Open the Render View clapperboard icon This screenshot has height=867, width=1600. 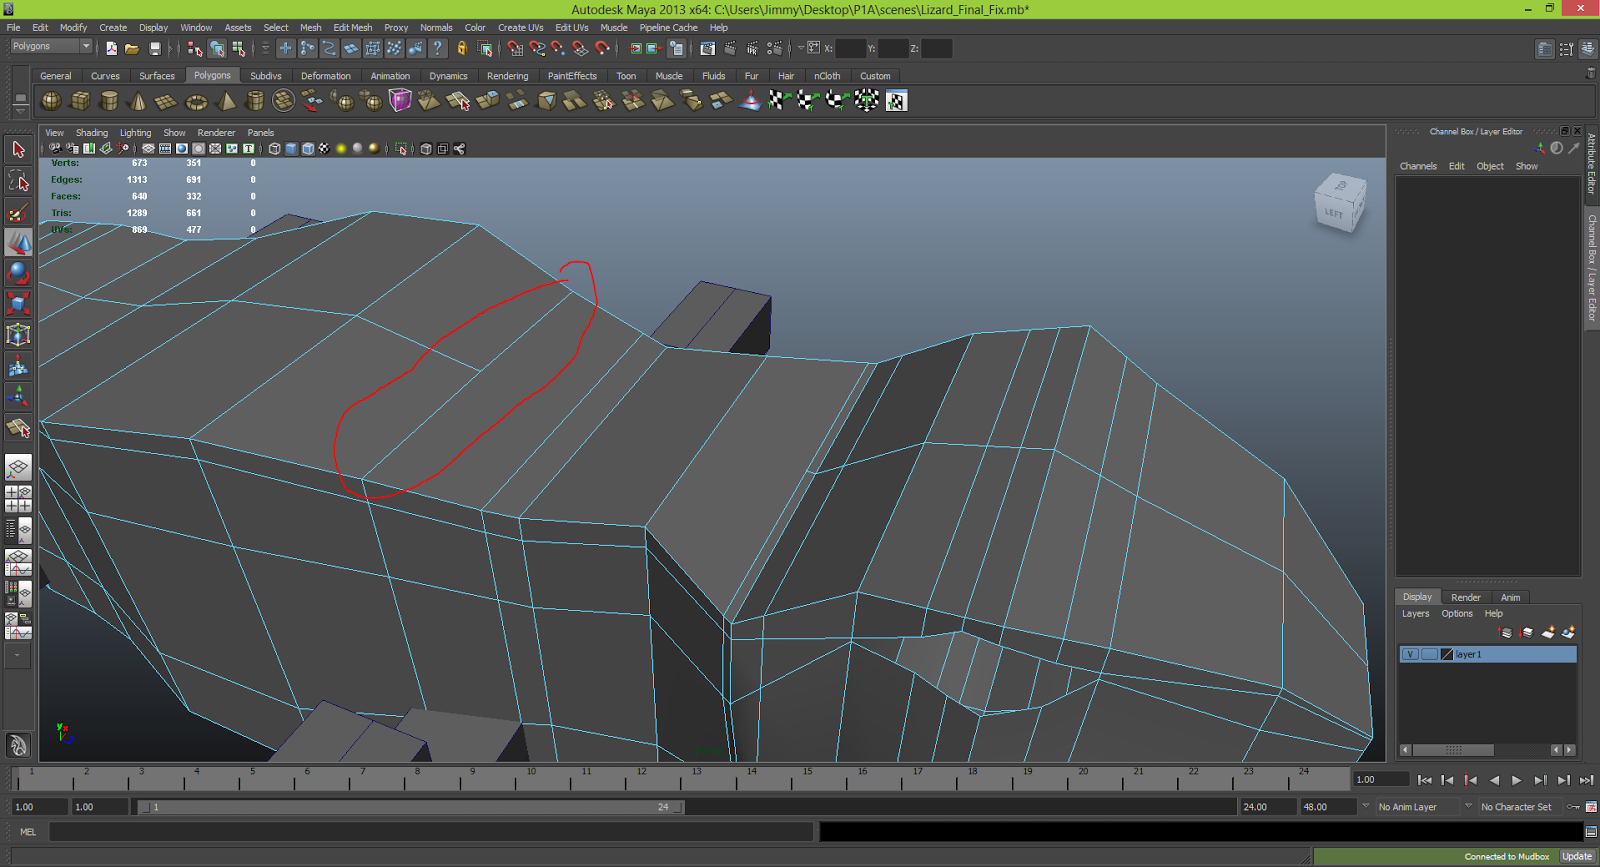coord(708,48)
